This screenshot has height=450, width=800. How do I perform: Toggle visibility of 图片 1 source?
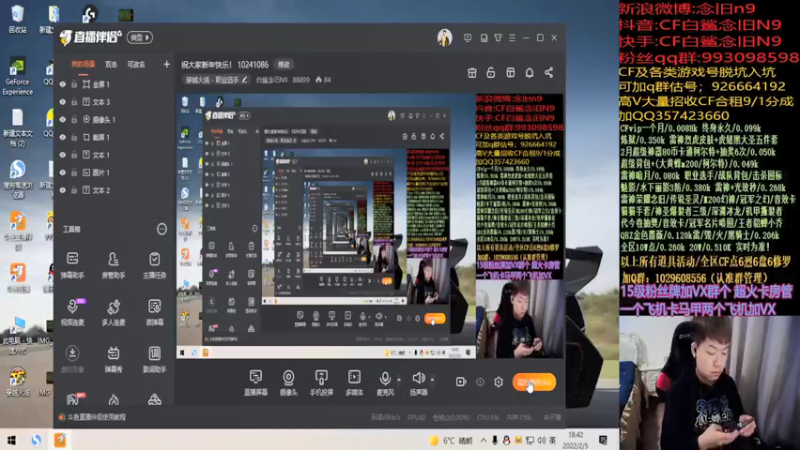pyautogui.click(x=63, y=172)
